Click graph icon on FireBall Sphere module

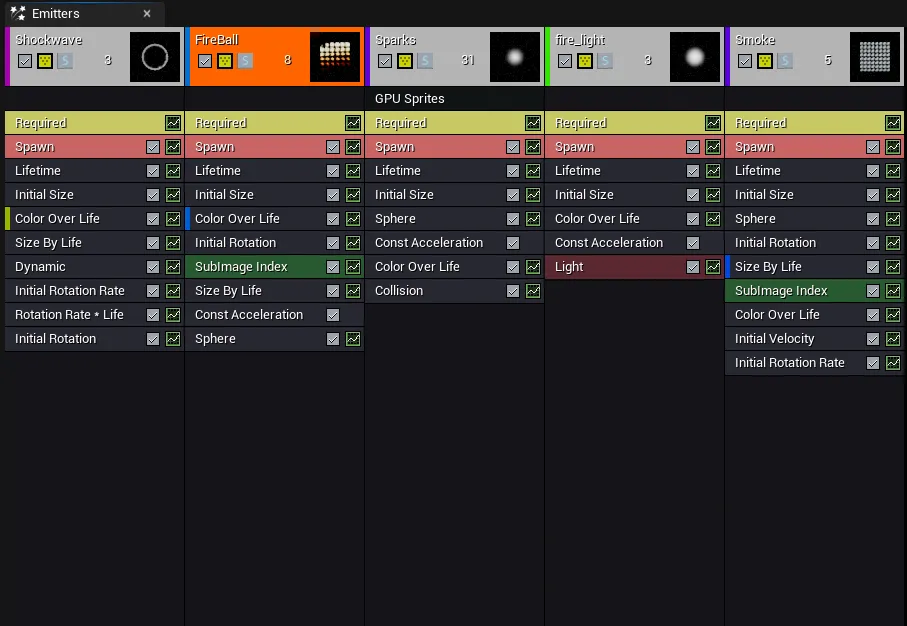click(x=353, y=338)
